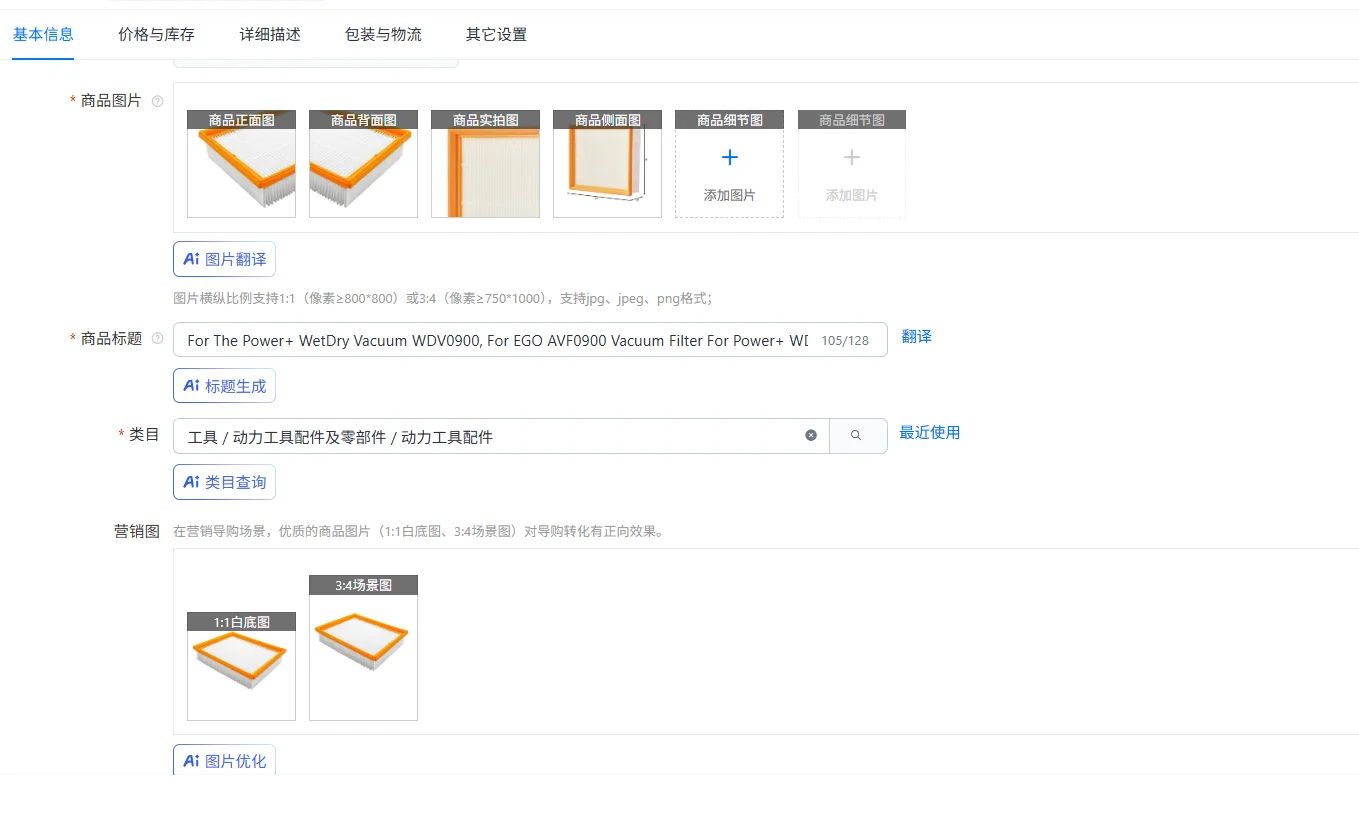Screen dimensions: 1359x834
Task: Open the 3:4场景图 scene image thumbnail
Action: (363, 648)
